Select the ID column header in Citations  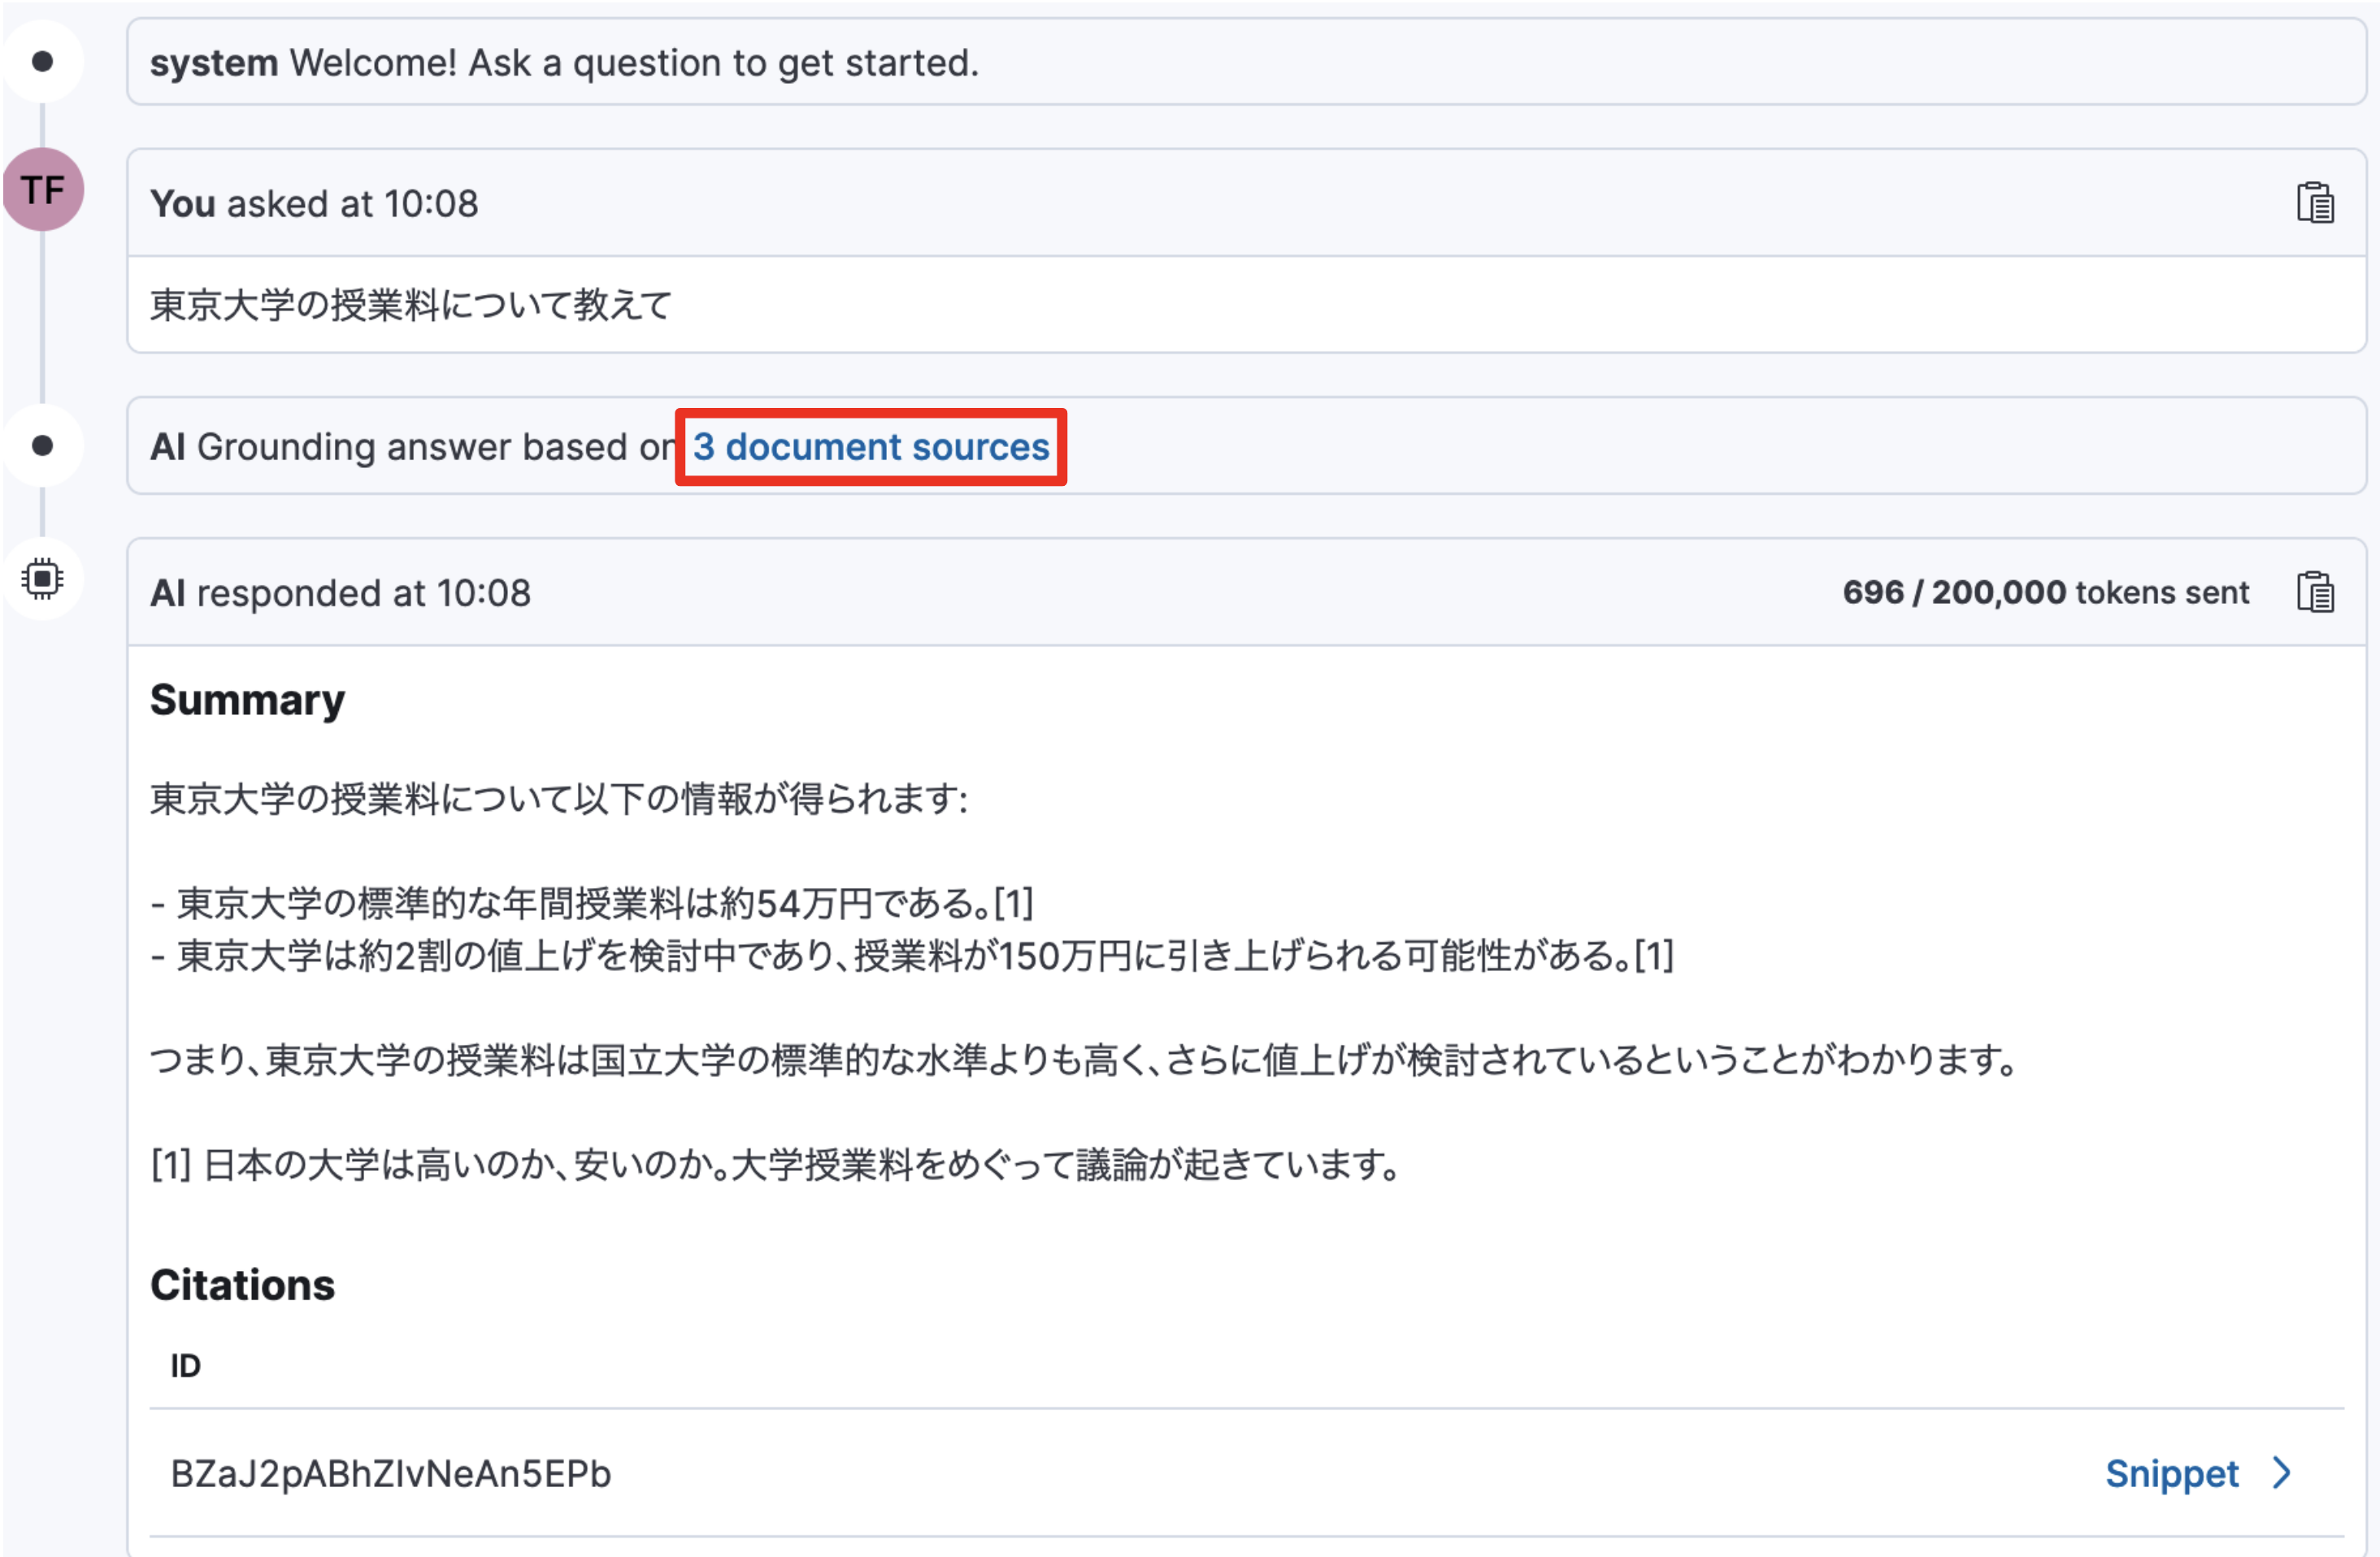pos(185,1365)
